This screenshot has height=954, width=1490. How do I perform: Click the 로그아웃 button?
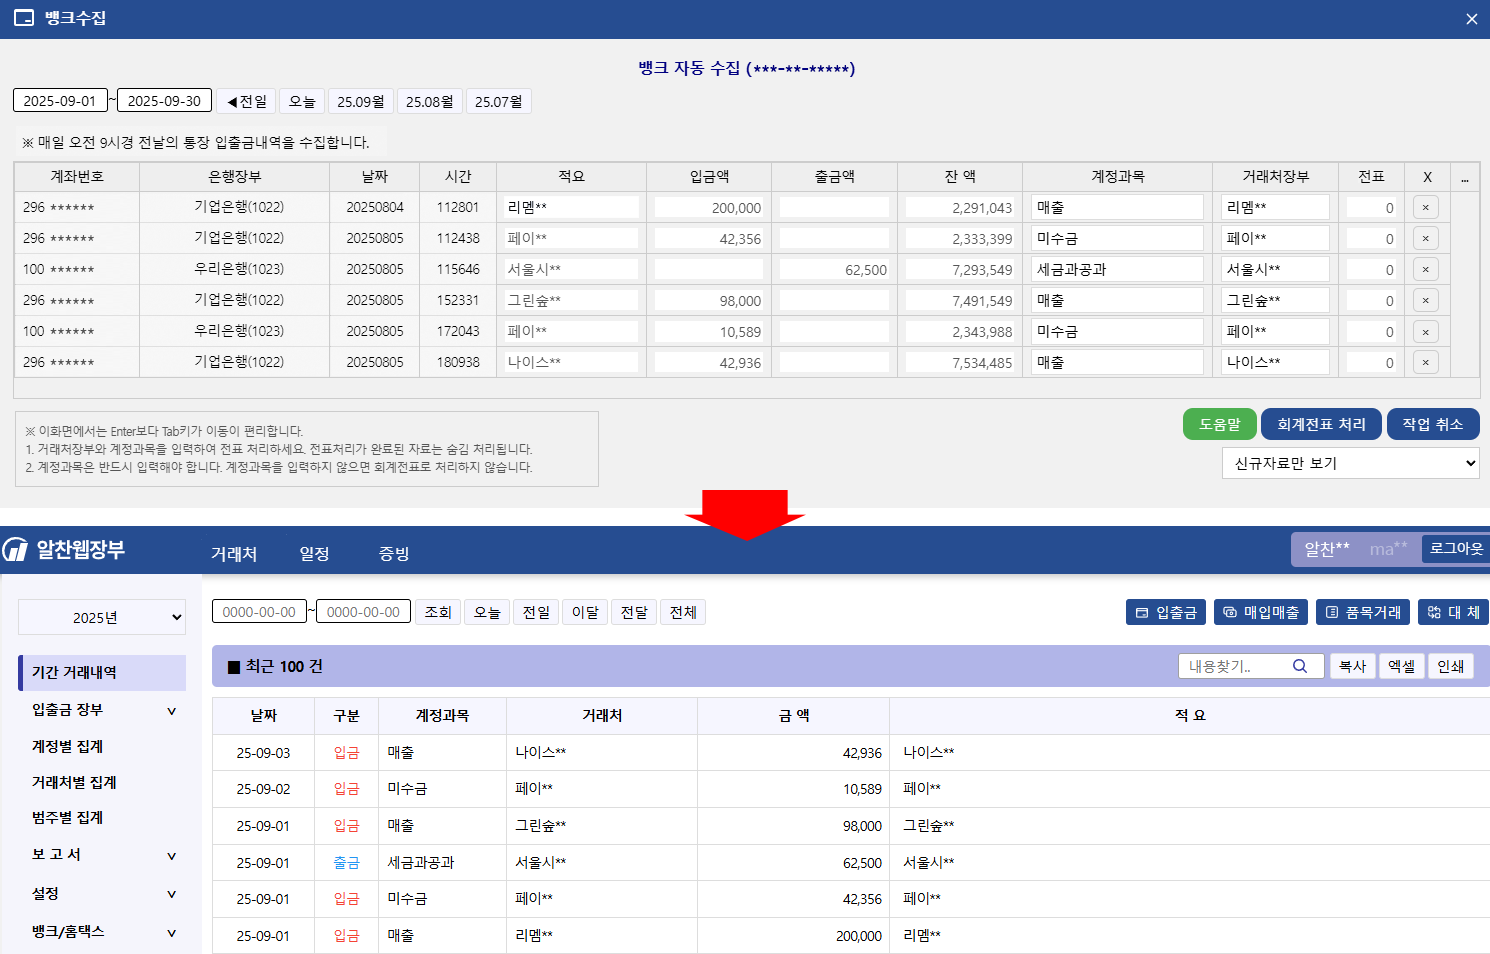tap(1456, 548)
